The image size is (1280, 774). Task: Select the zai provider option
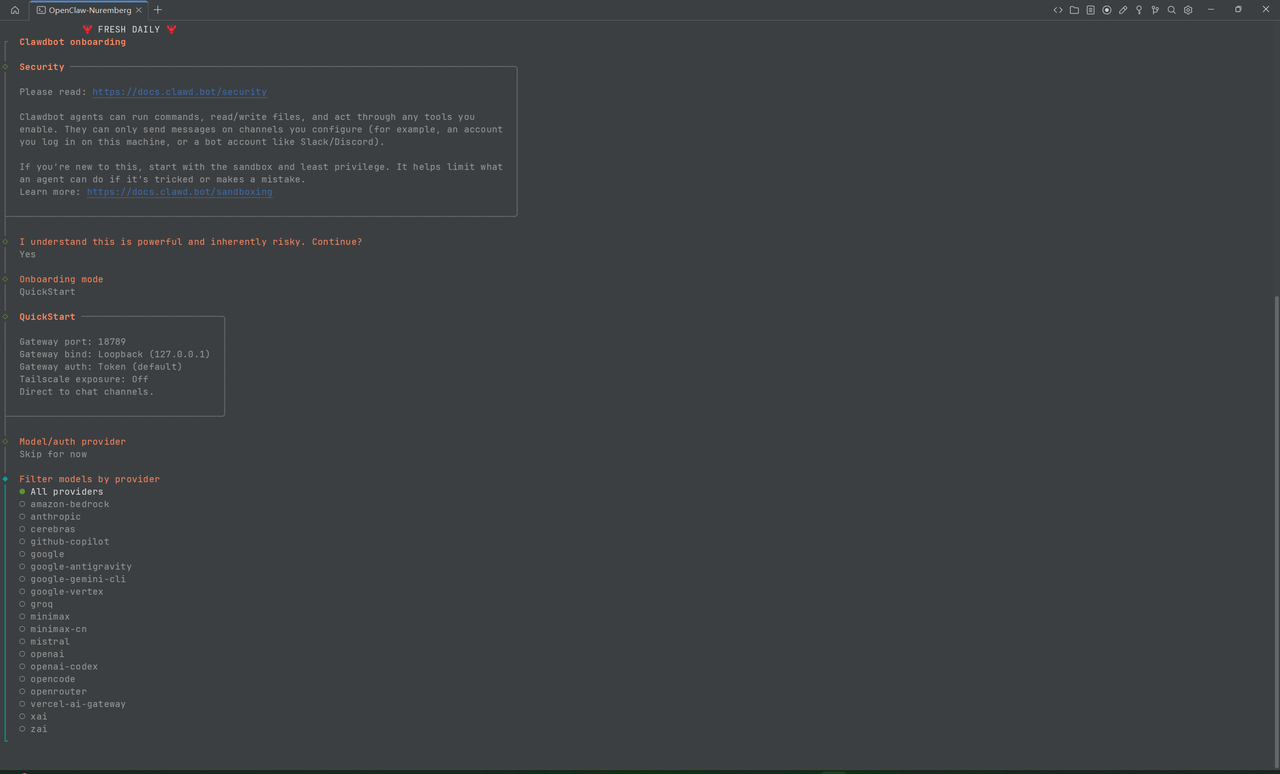coord(33,729)
